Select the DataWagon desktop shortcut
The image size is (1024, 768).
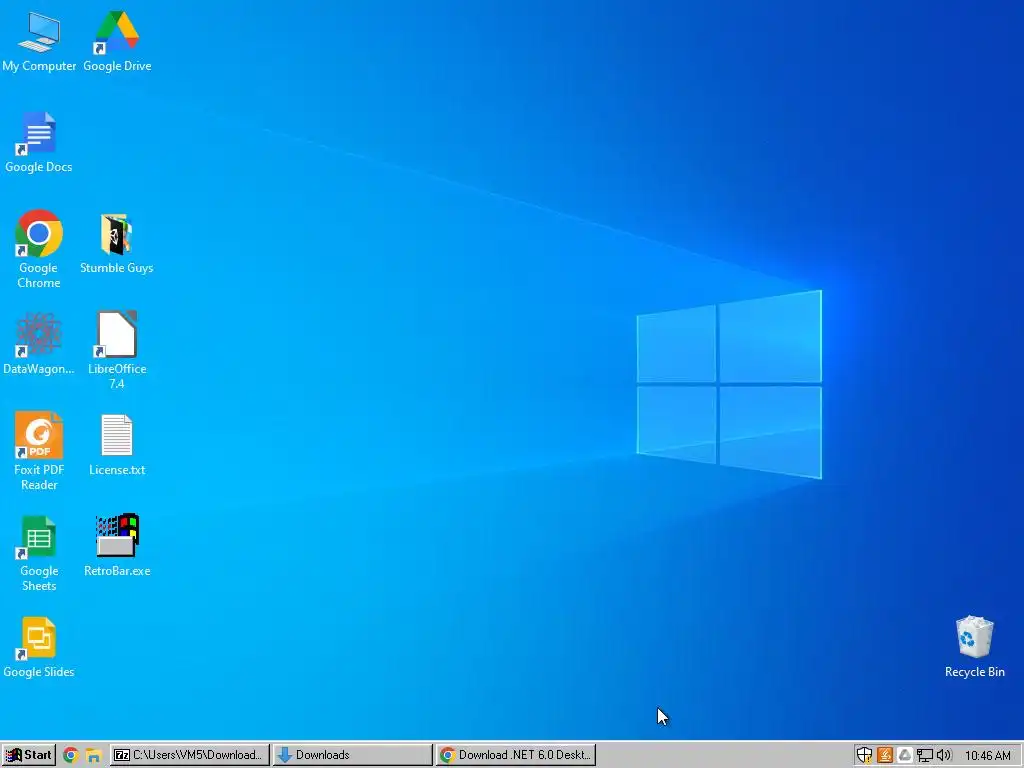39,344
